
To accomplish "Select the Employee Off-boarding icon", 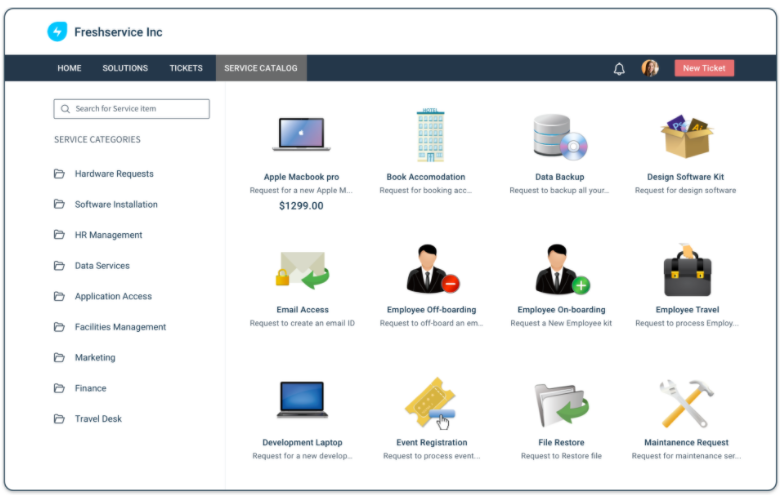I will 431,269.
